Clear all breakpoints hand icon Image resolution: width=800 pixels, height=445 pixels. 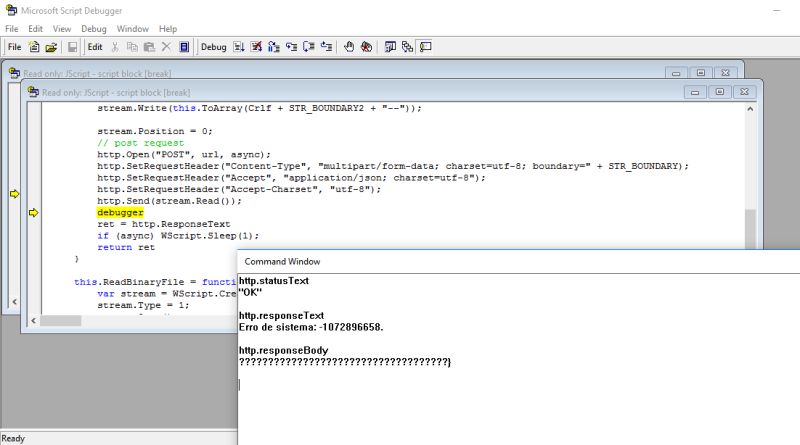pyautogui.click(x=366, y=47)
